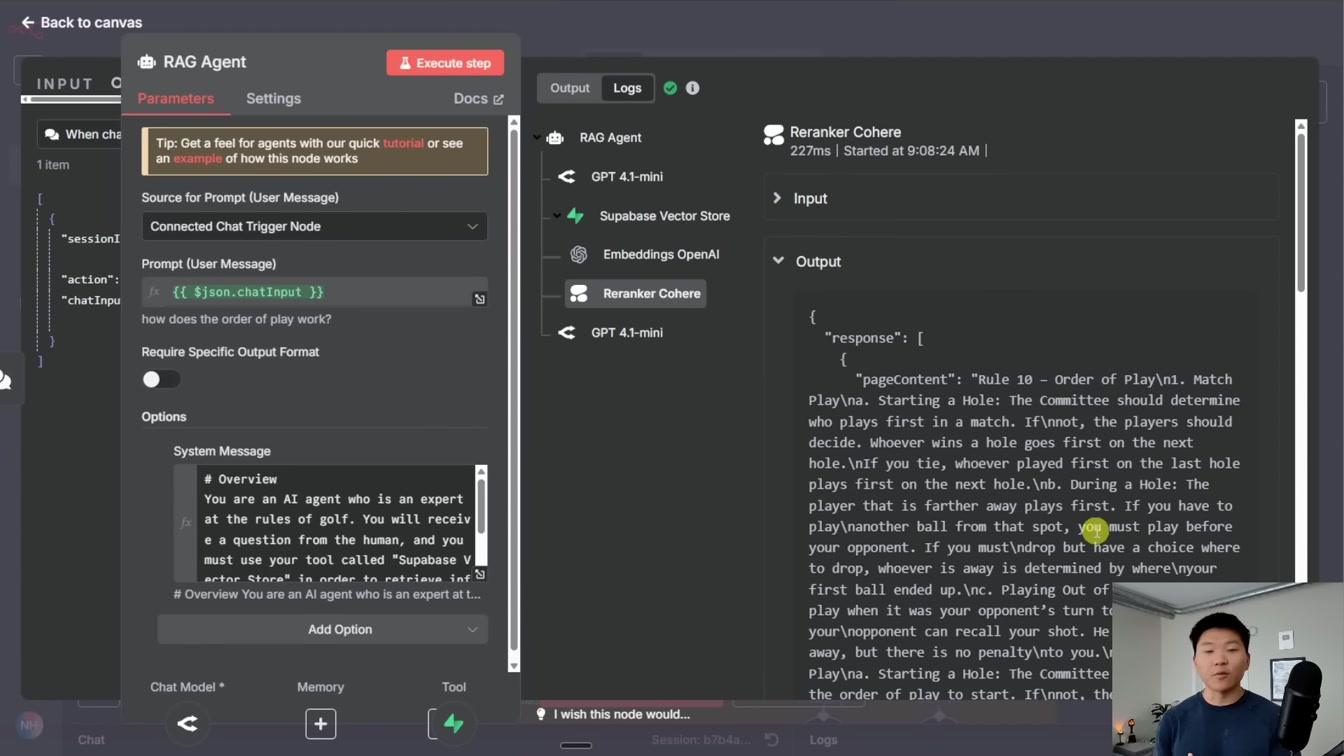This screenshot has width=1344, height=756.
Task: Open the Add Option dropdown
Action: coord(322,630)
